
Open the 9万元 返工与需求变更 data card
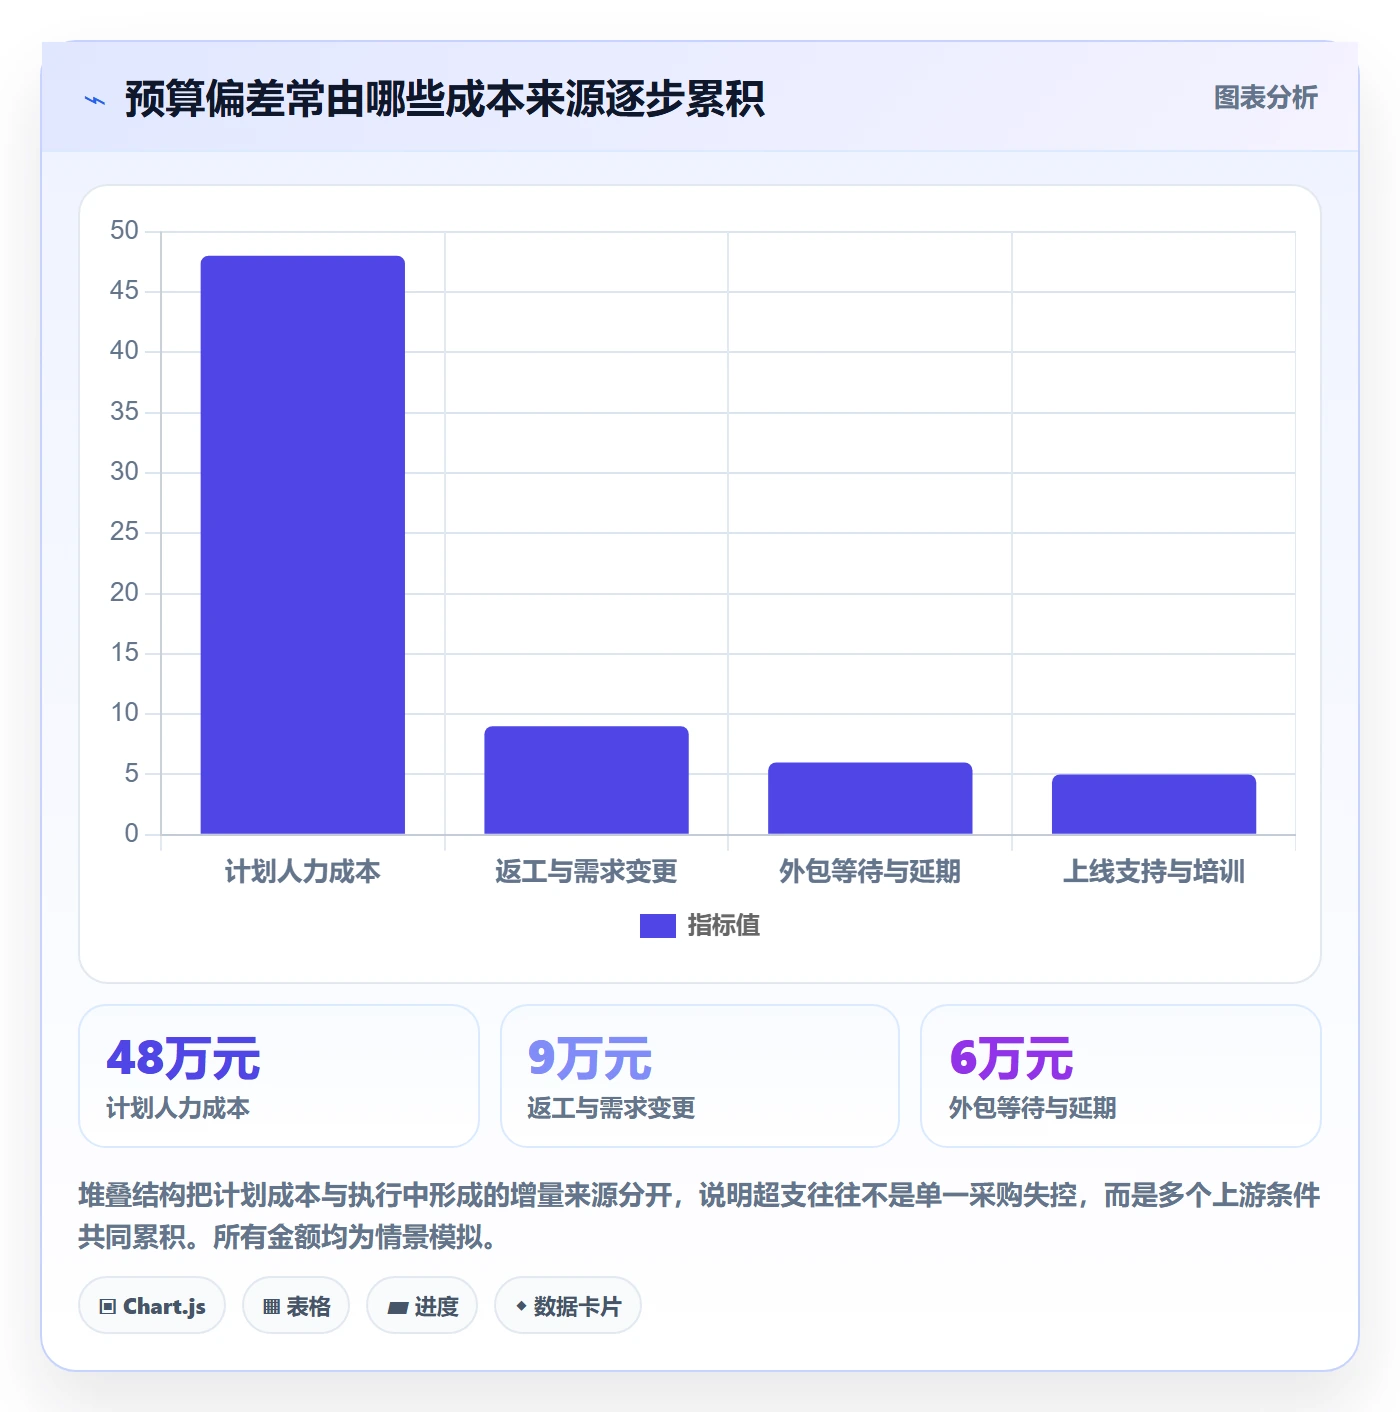(700, 1076)
